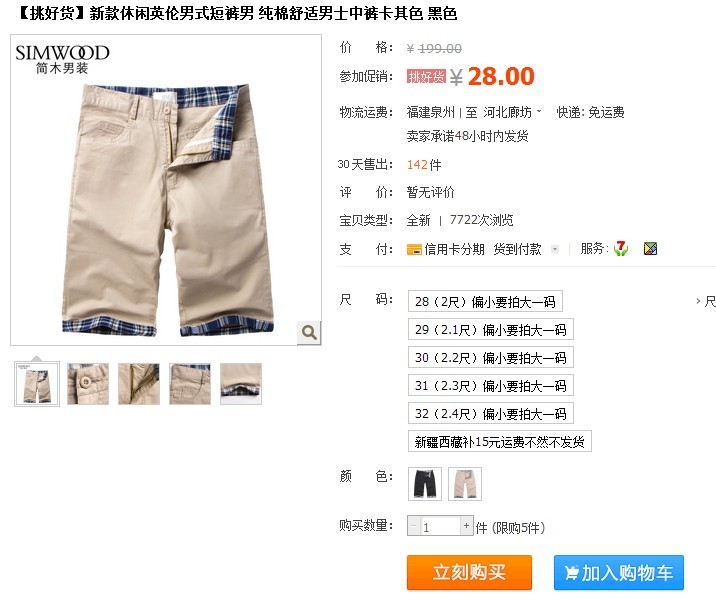Click the 立刻购买 buy now button
This screenshot has width=716, height=599.
pos(469,573)
